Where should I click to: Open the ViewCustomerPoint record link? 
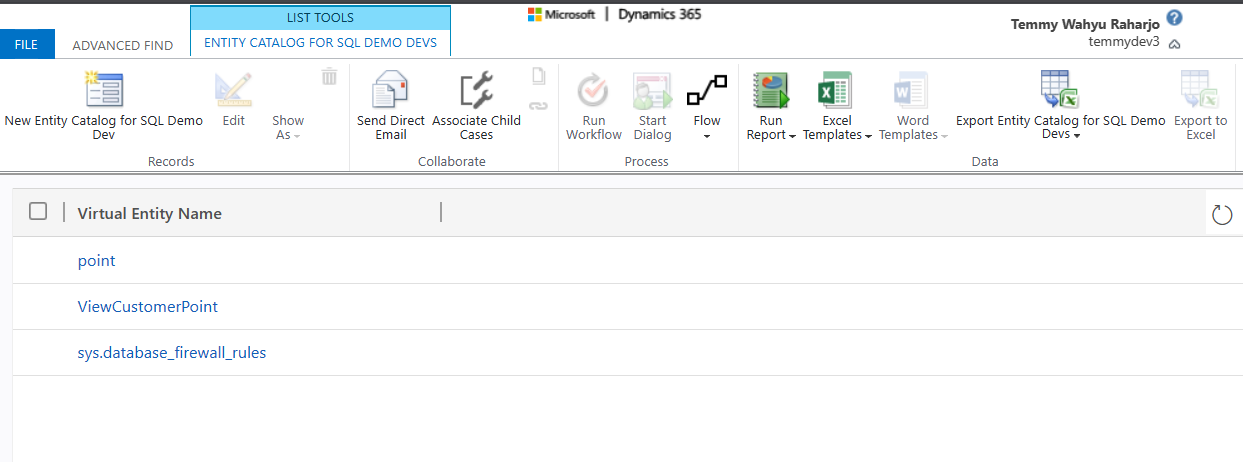click(147, 306)
